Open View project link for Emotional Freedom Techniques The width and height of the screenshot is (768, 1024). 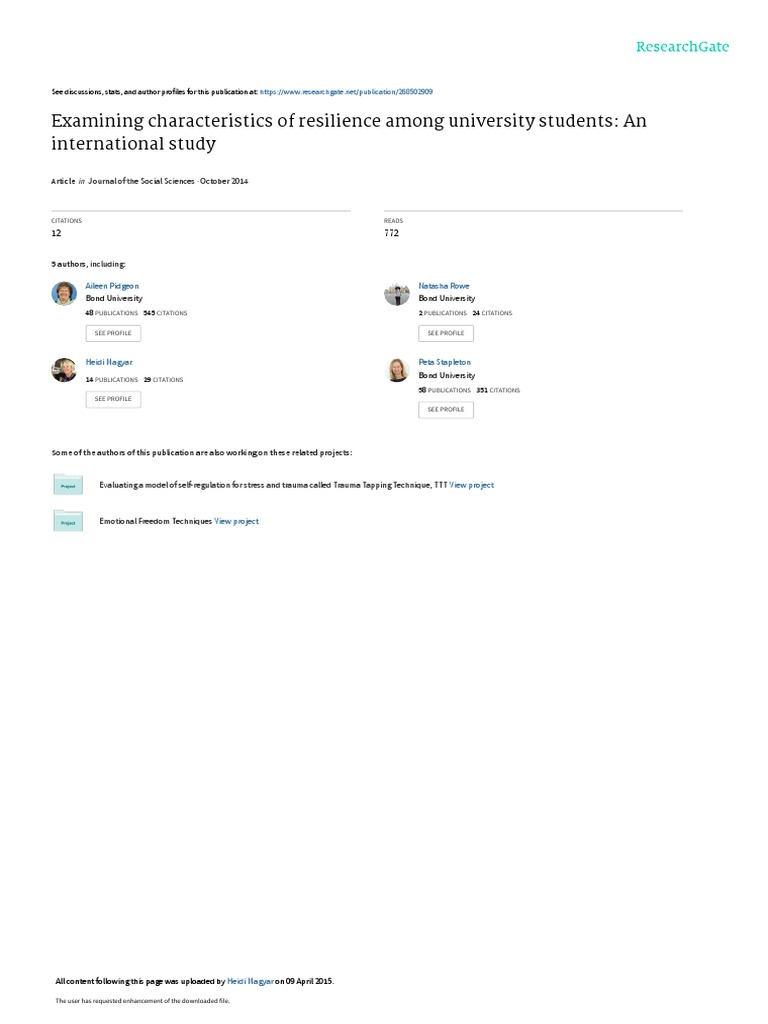click(236, 521)
